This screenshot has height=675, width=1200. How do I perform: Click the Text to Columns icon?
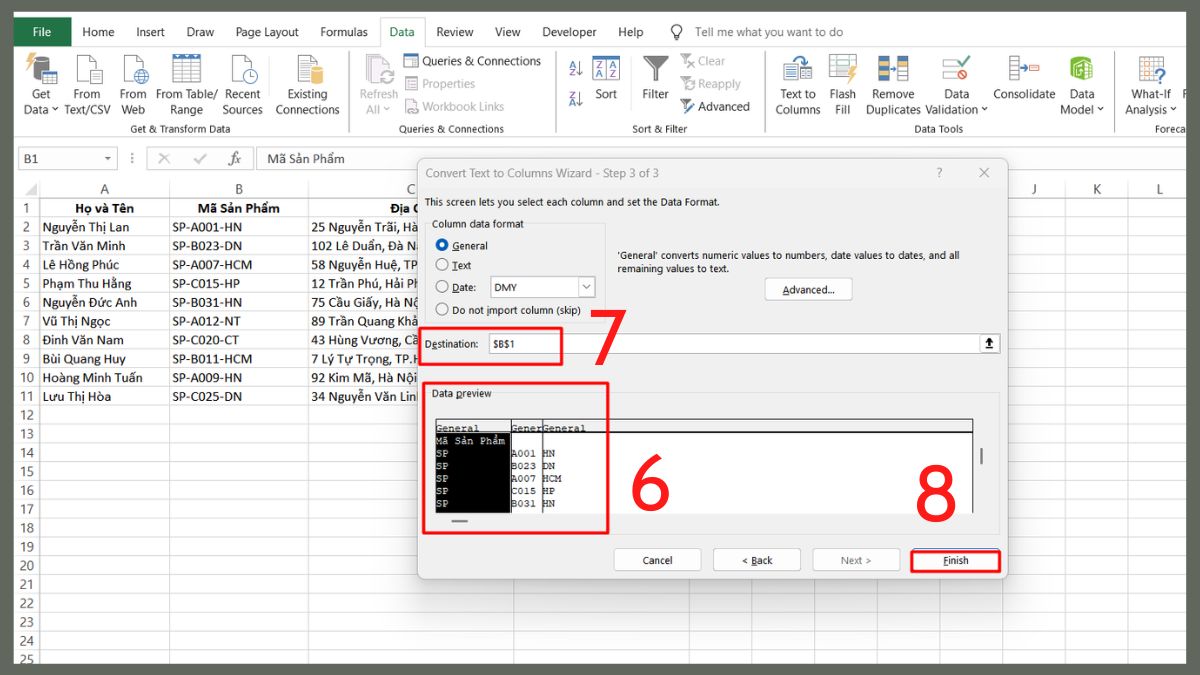(797, 84)
